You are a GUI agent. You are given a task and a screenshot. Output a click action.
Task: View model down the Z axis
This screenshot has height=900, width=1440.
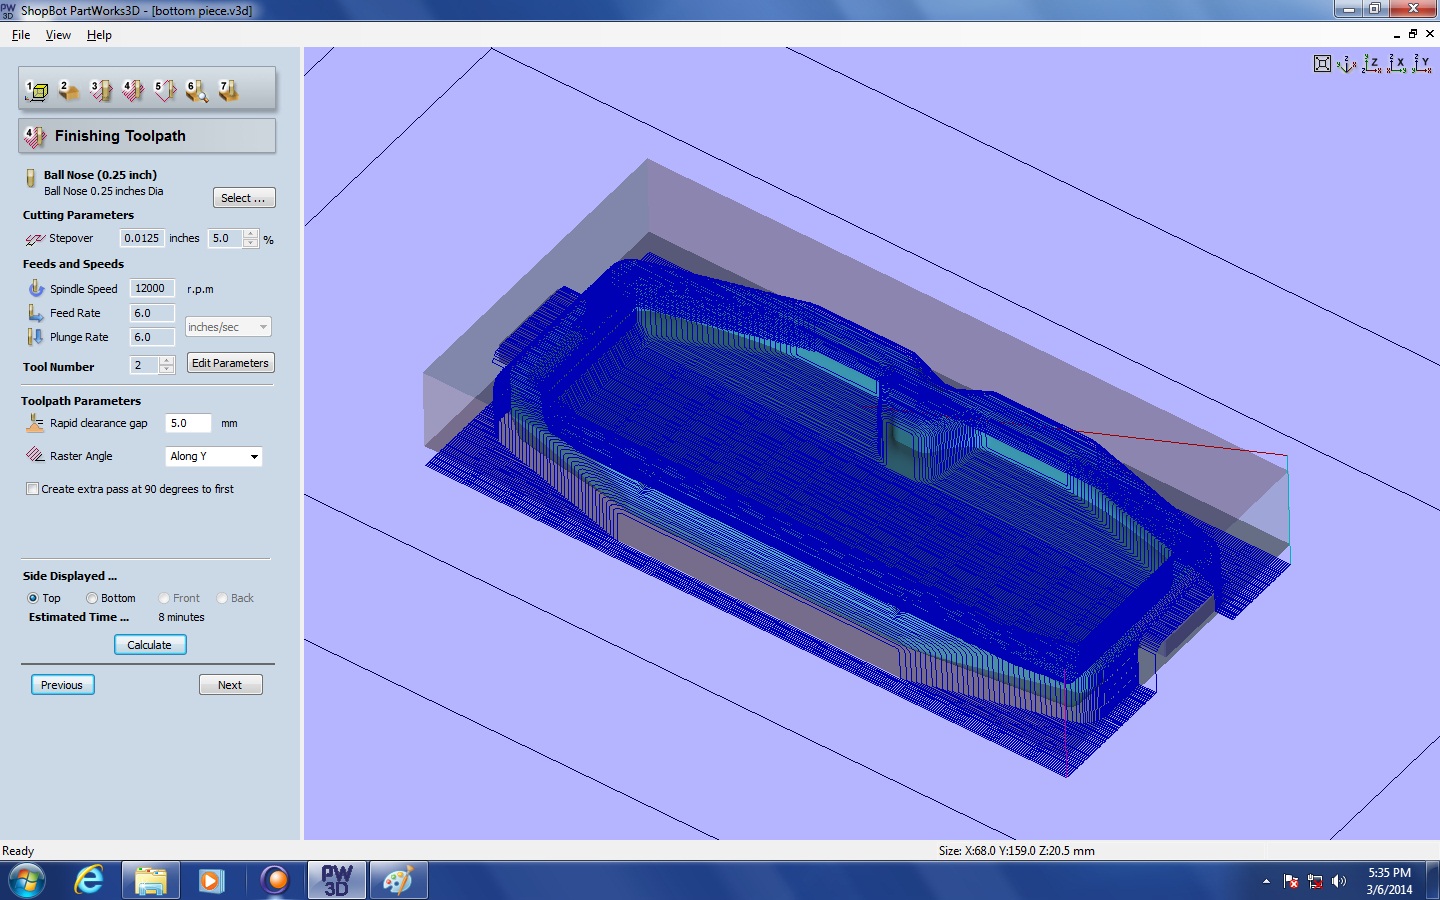click(1372, 64)
